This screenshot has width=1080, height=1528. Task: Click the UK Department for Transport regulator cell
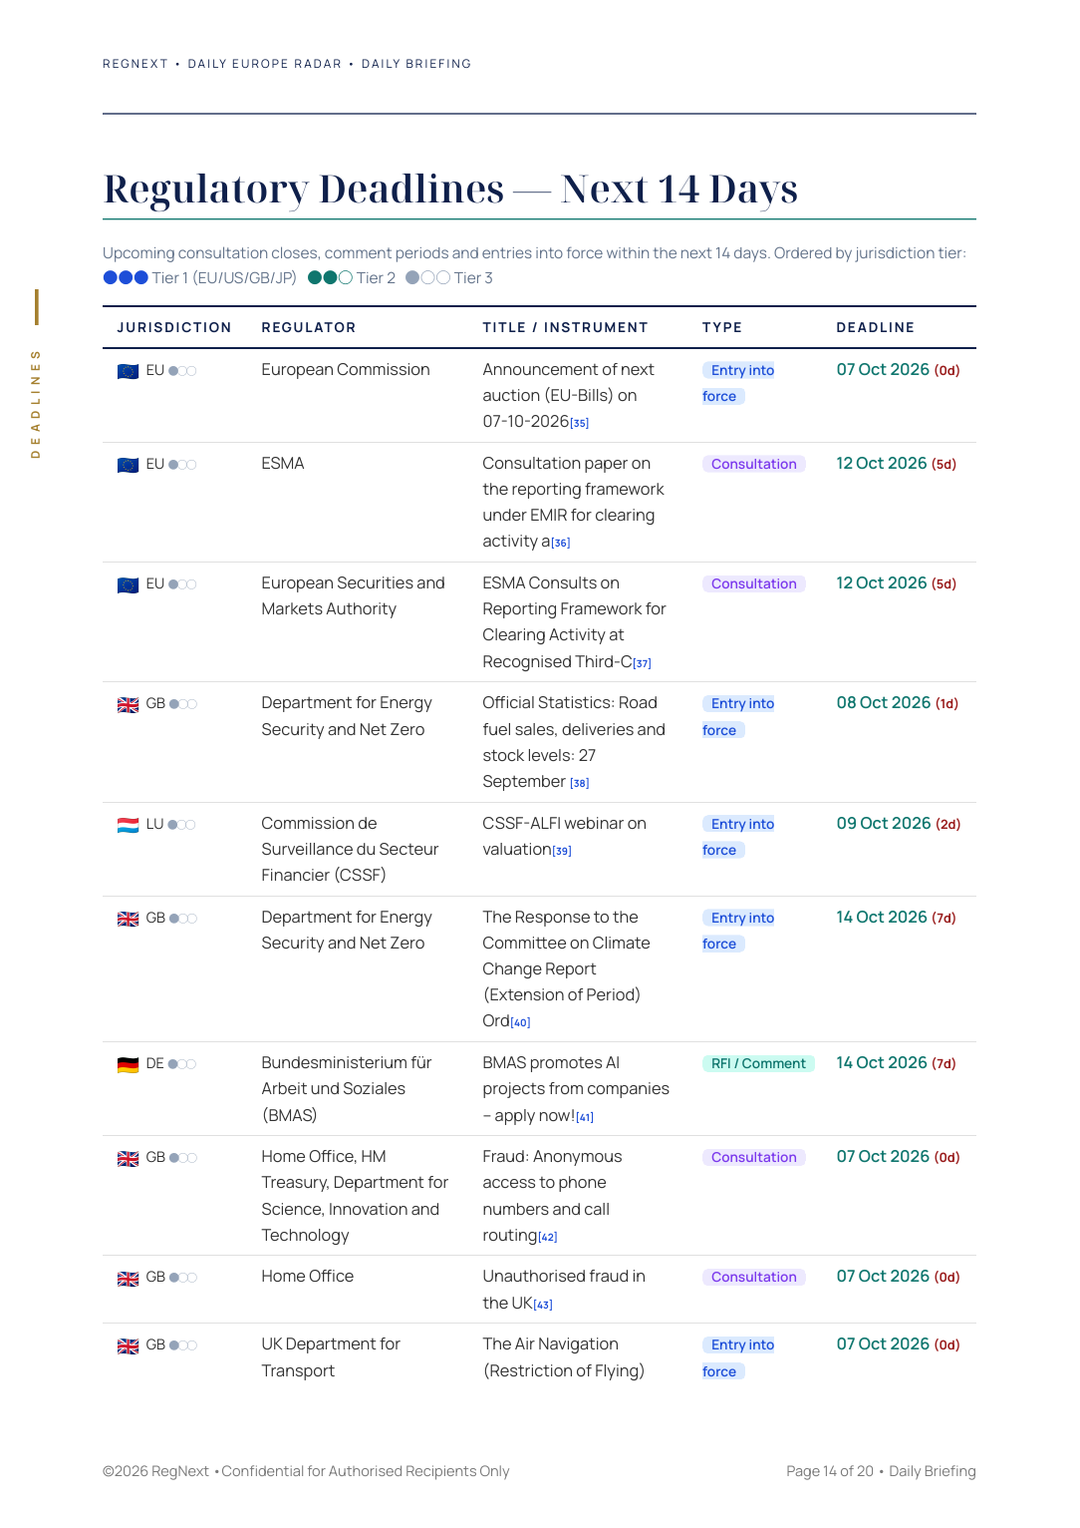pos(331,1358)
